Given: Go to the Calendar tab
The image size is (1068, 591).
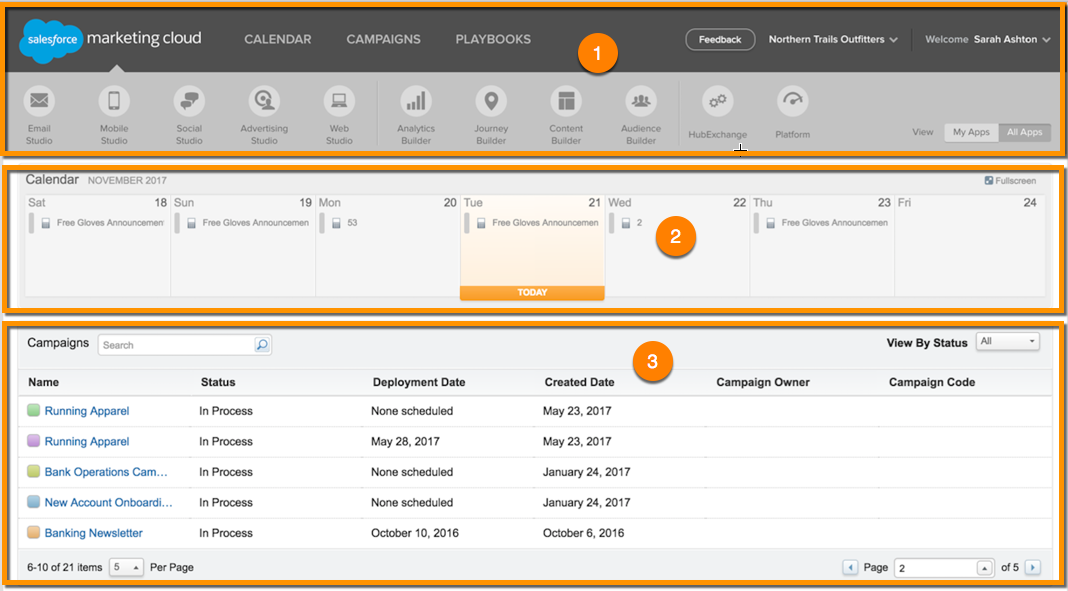Looking at the screenshot, I should pyautogui.click(x=278, y=39).
